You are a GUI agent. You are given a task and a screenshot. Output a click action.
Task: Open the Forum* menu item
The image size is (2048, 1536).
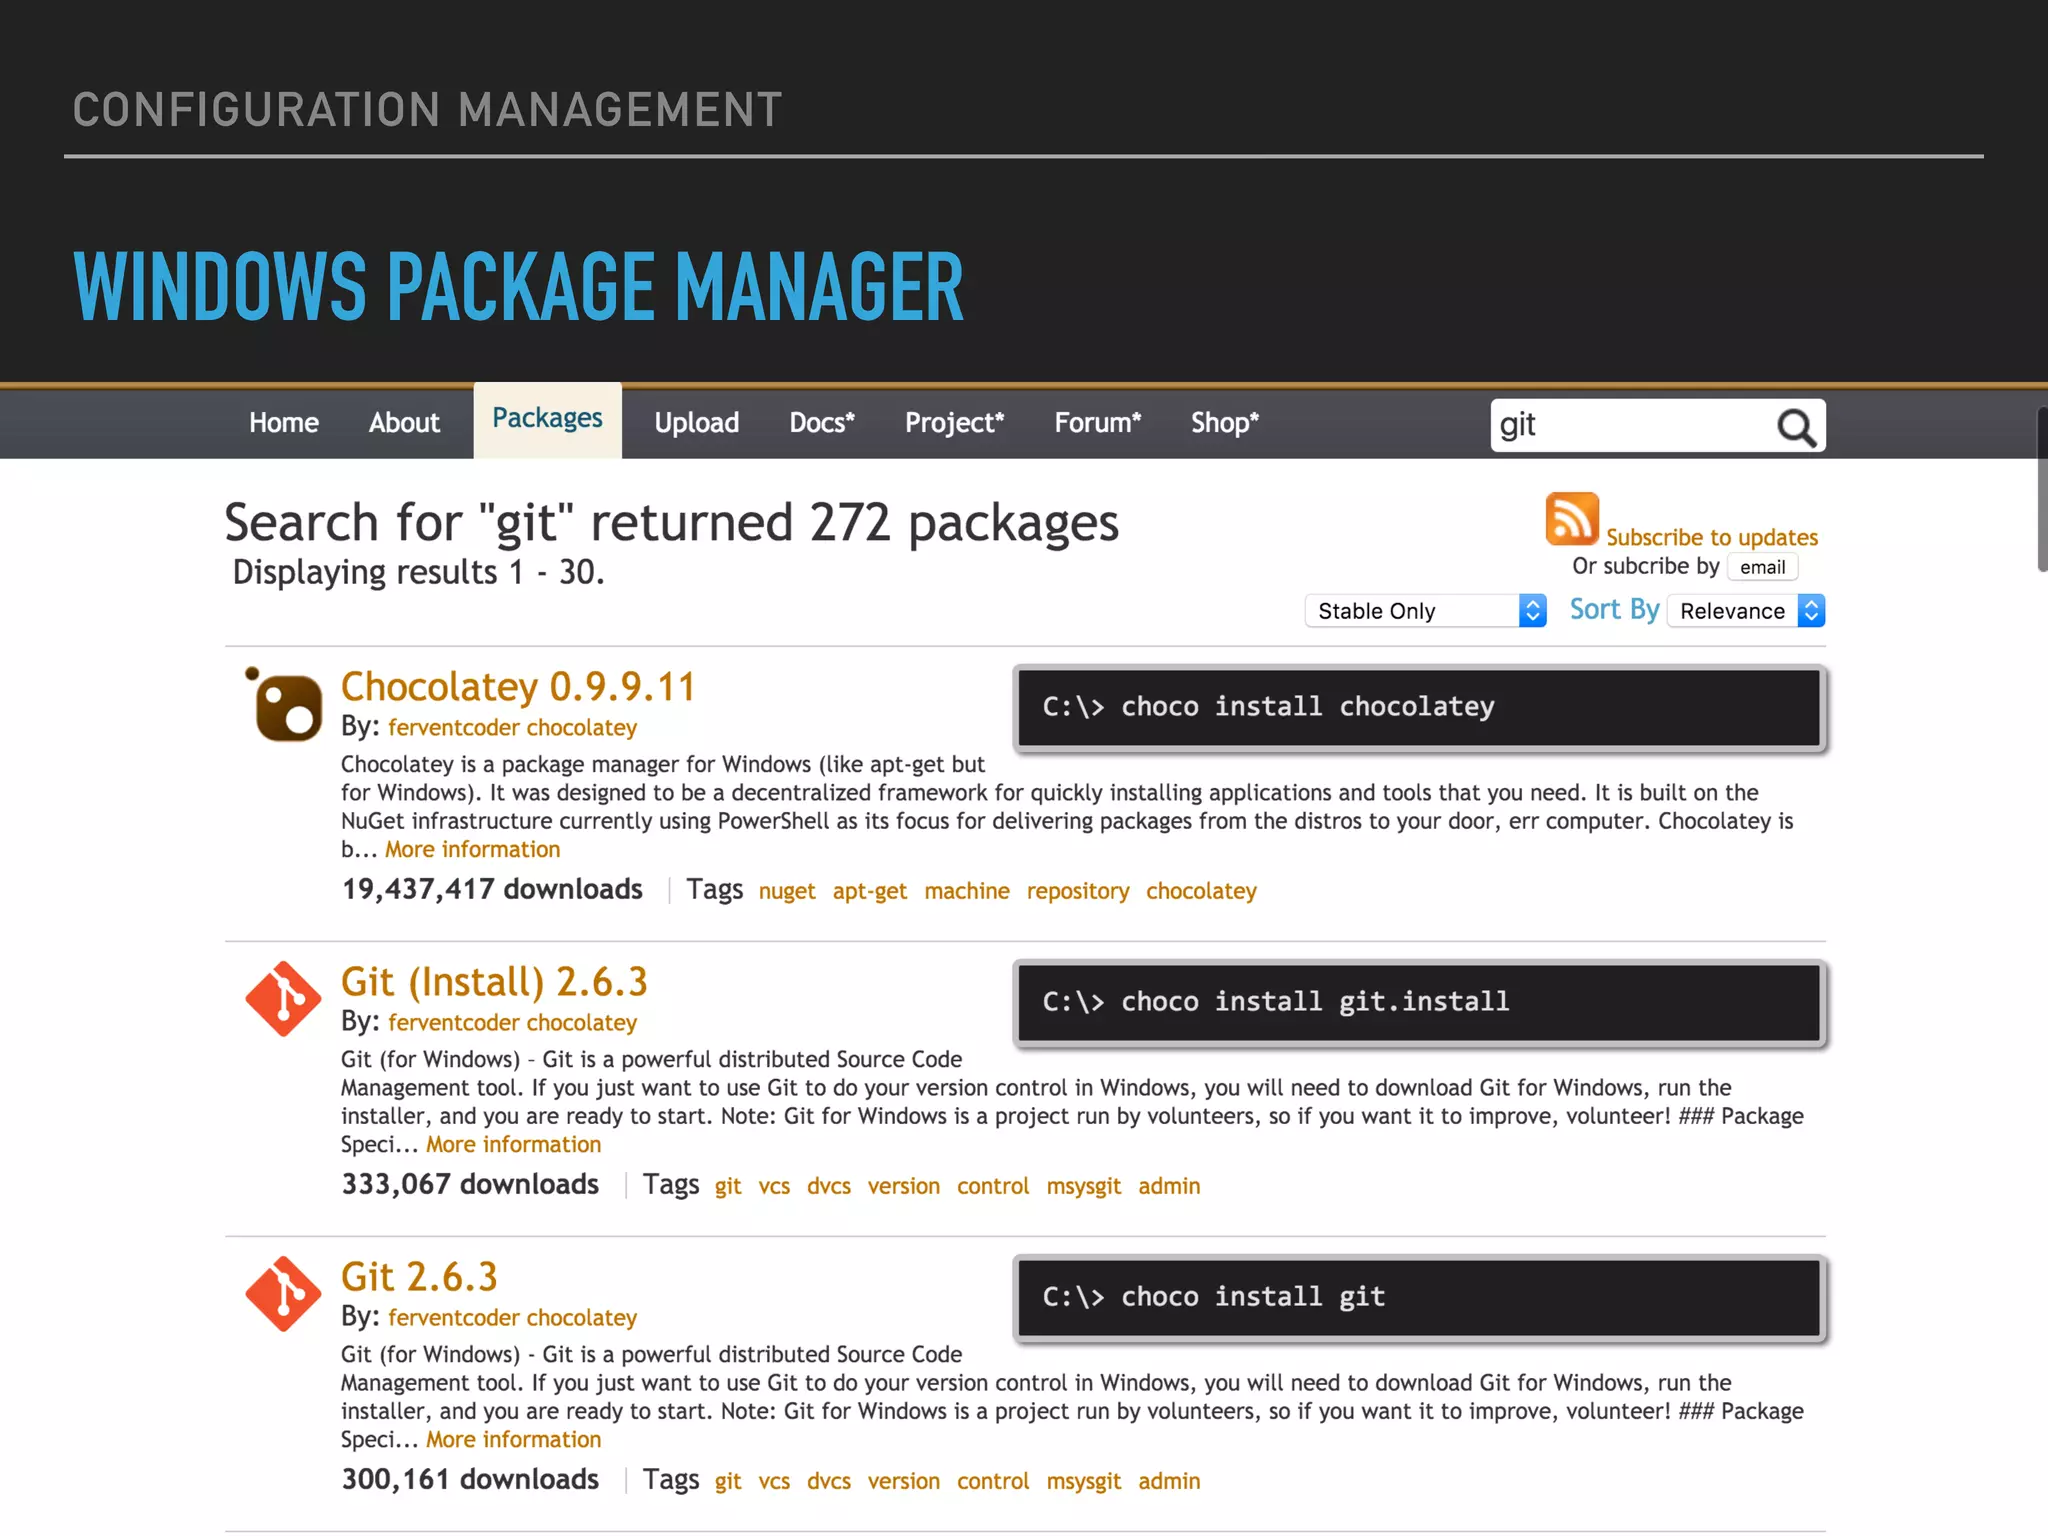pos(1098,423)
